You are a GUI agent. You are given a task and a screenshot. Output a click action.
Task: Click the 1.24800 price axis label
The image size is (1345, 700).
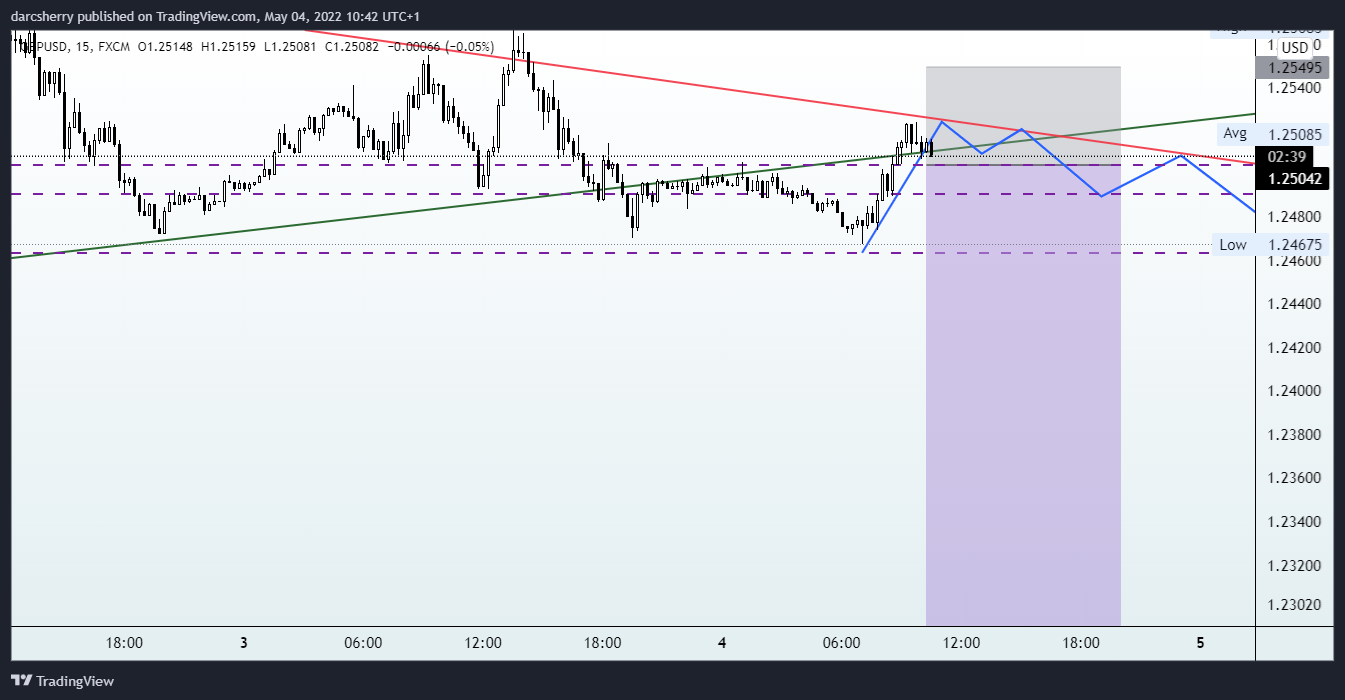(1293, 216)
